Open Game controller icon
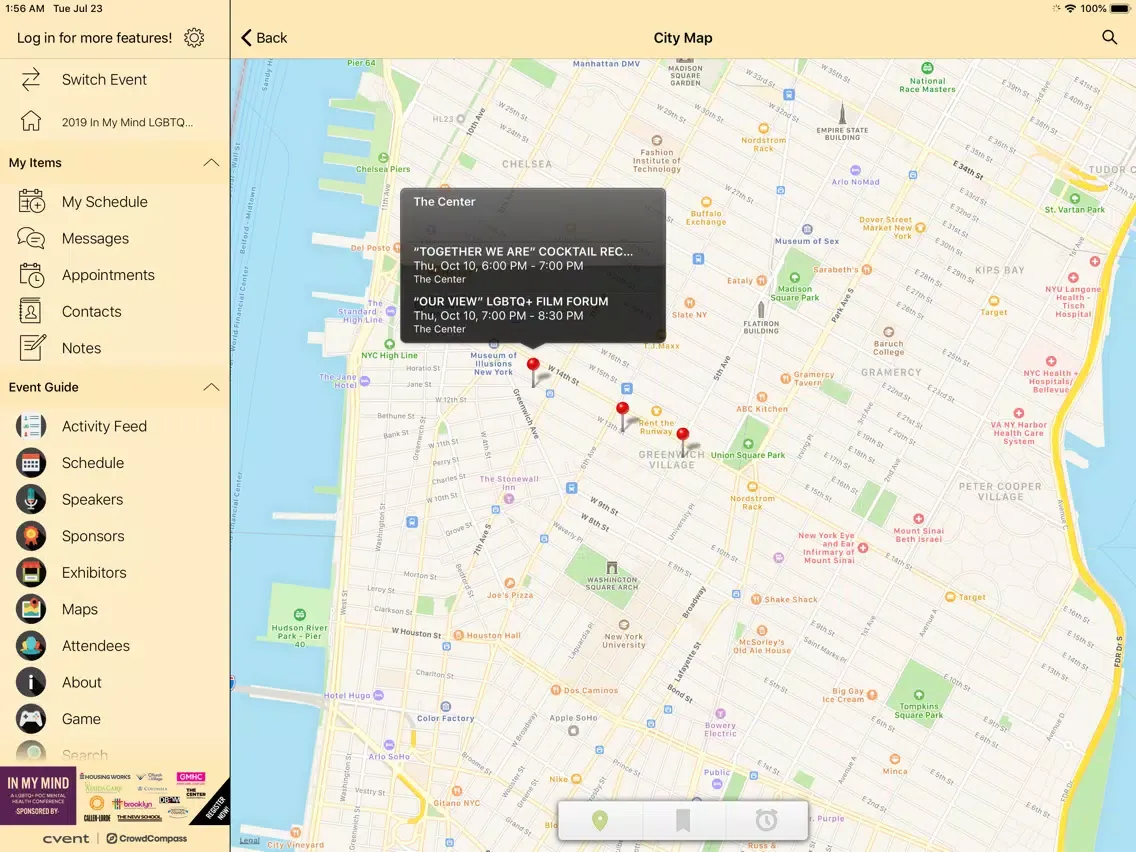This screenshot has height=852, width=1136. 31,719
